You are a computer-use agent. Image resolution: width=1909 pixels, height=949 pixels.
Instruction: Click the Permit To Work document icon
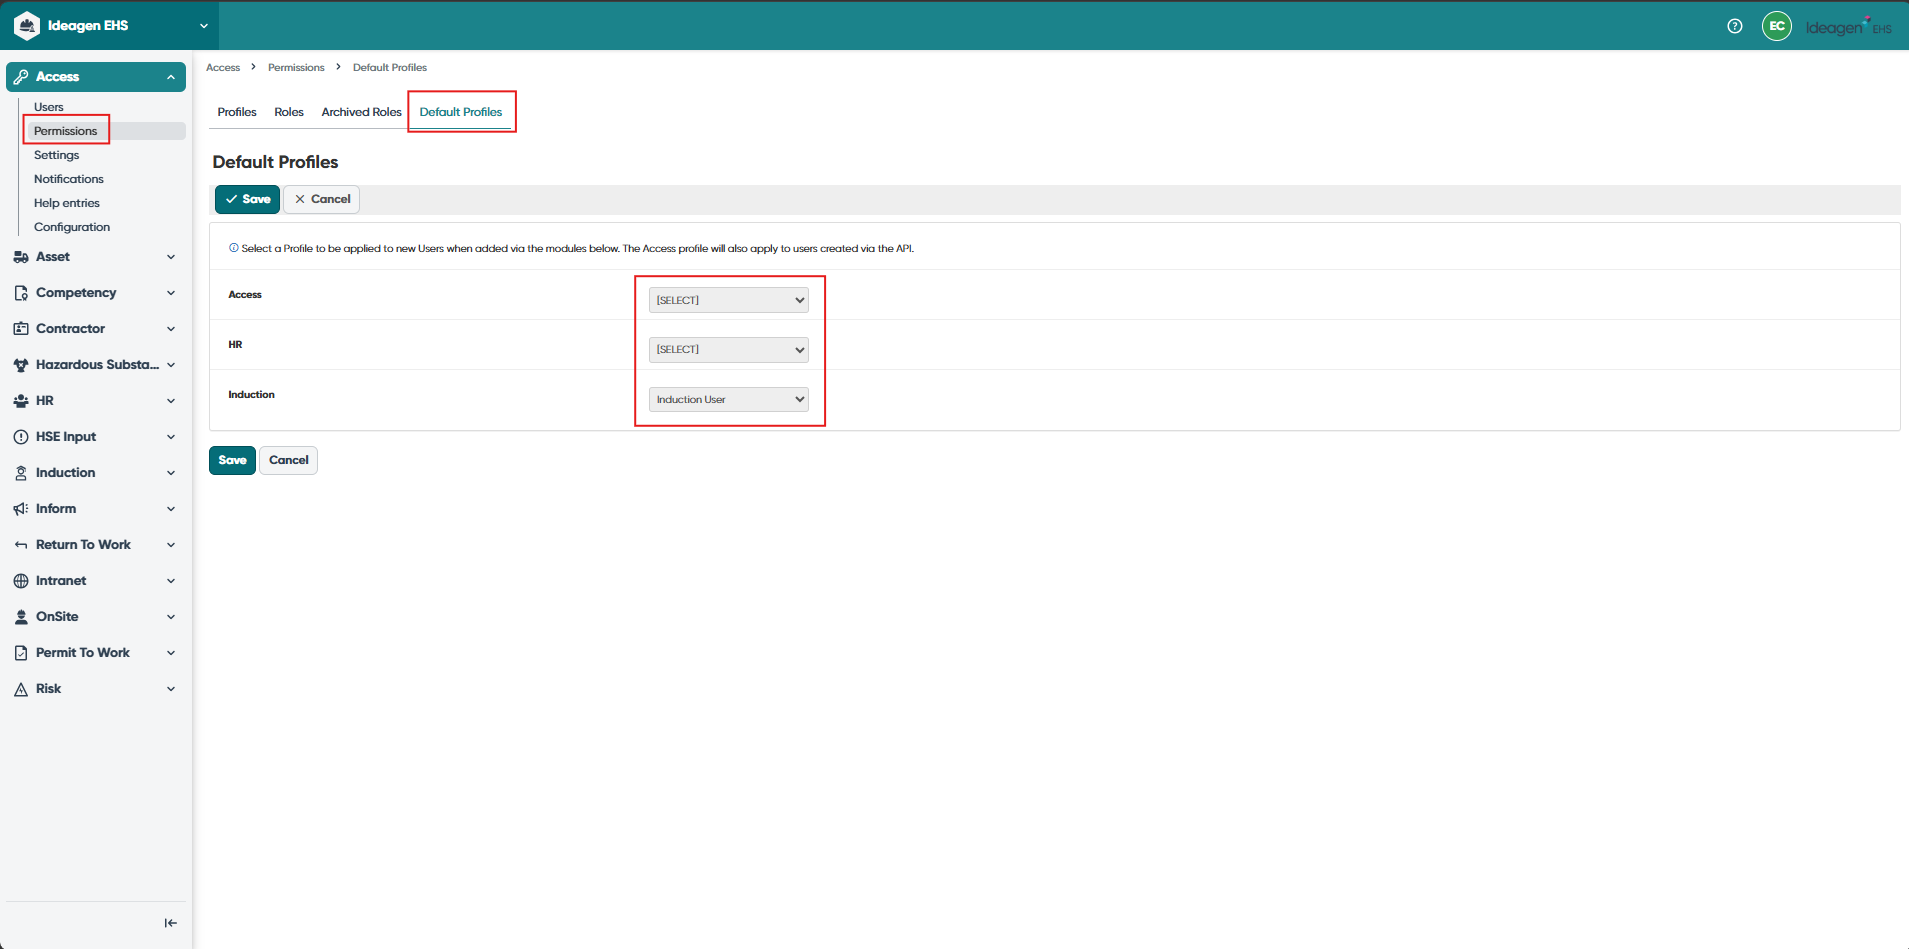click(21, 653)
